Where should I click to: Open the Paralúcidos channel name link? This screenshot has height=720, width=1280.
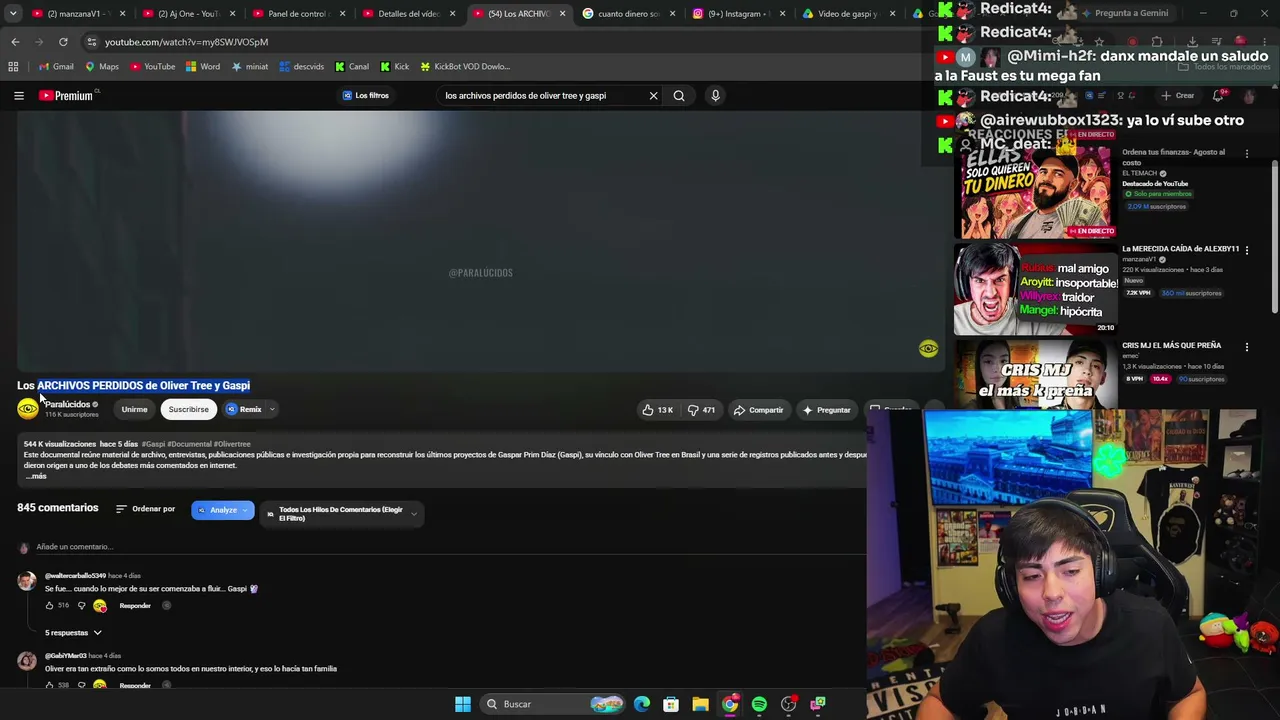point(67,404)
